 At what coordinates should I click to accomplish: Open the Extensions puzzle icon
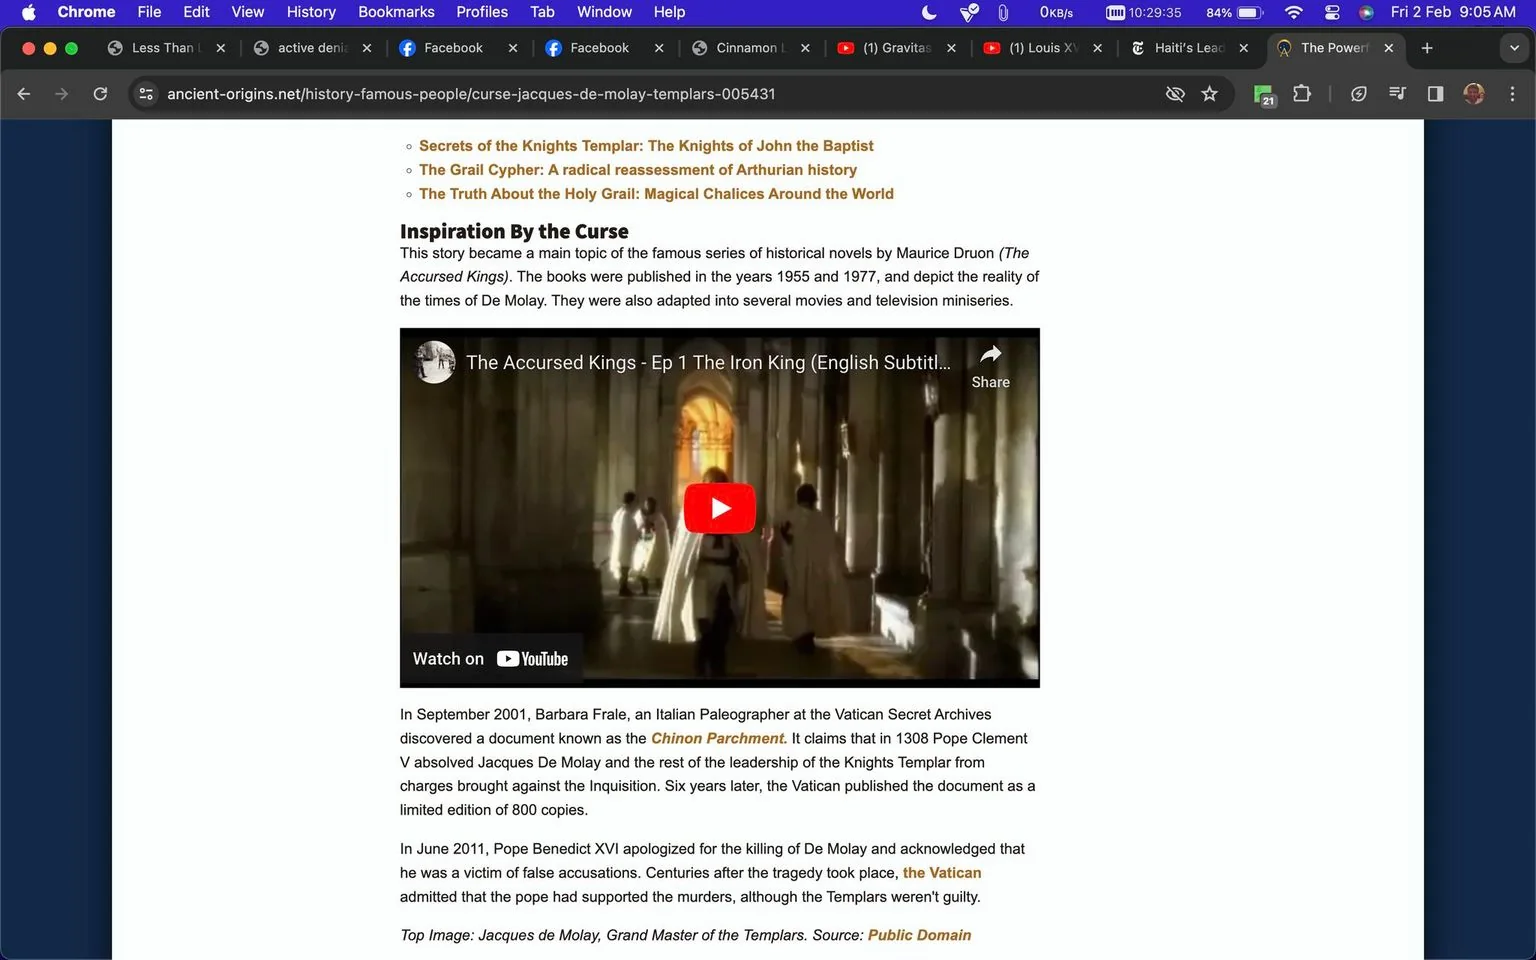1301,94
